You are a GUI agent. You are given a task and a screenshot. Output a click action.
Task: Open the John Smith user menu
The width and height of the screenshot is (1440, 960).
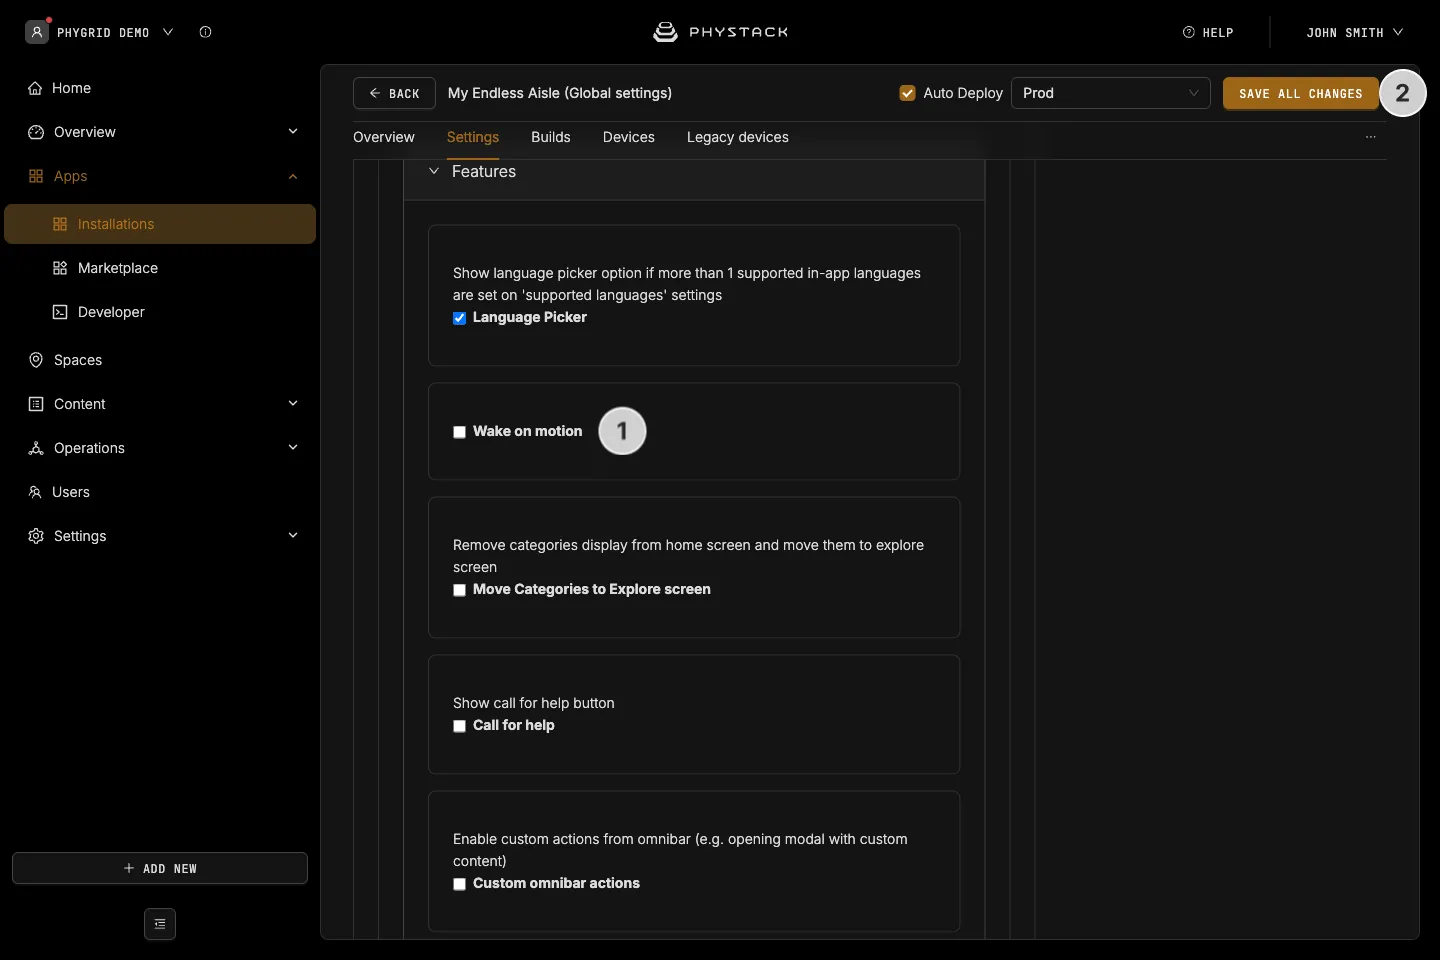(1354, 32)
